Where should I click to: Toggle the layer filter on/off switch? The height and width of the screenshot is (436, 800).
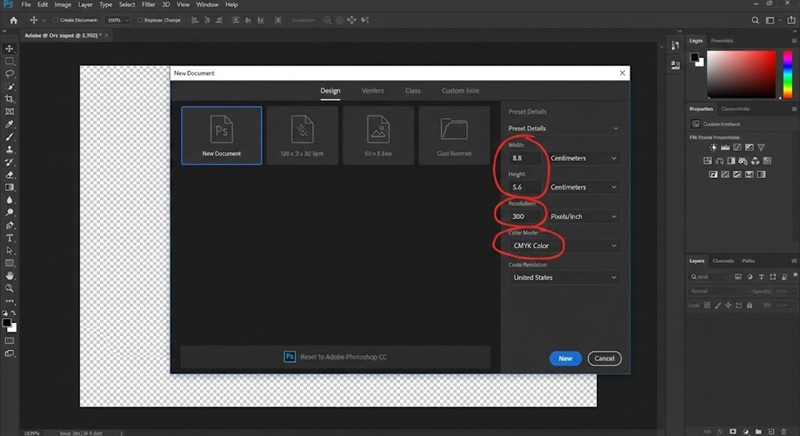[795, 275]
